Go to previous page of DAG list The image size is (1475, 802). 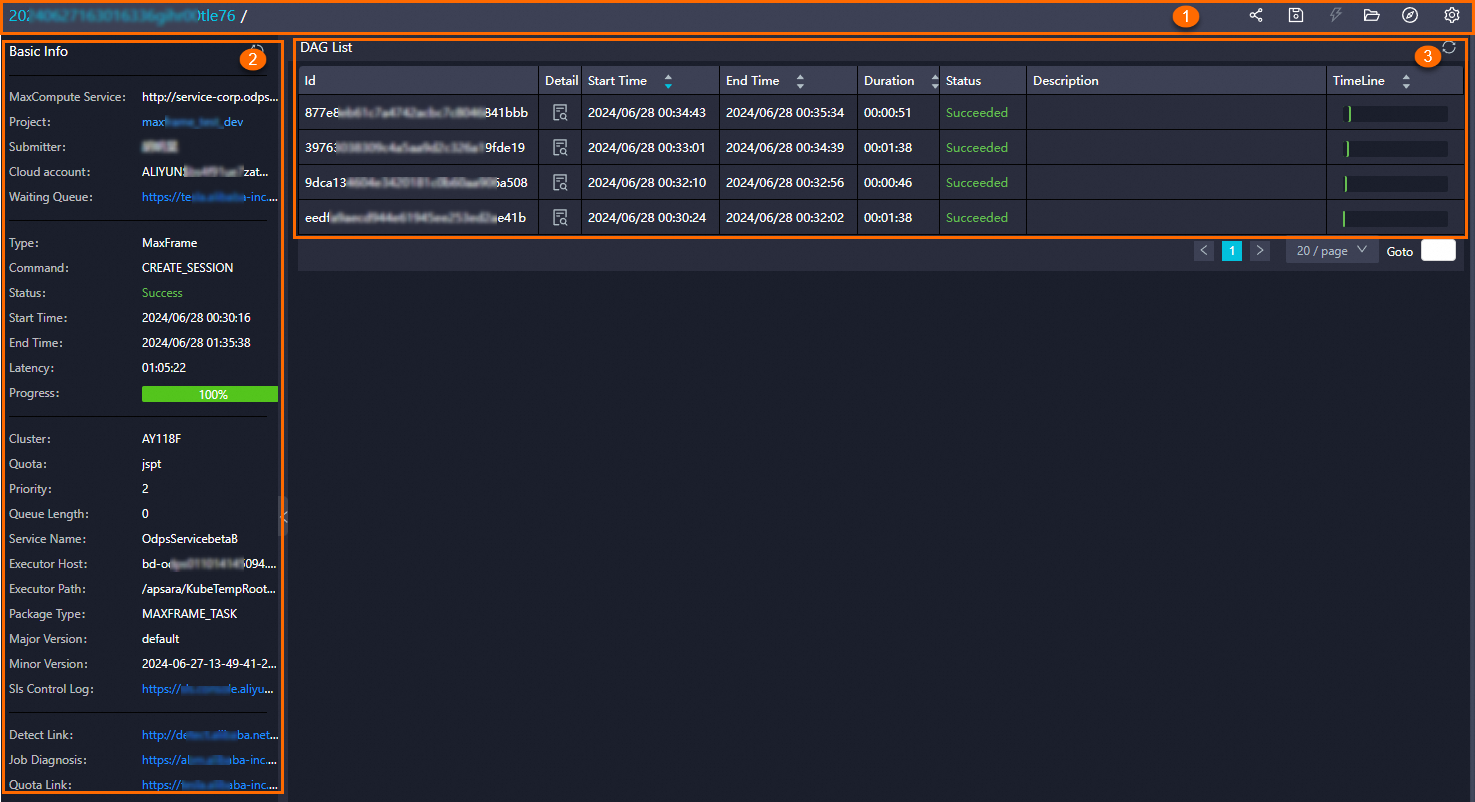coord(1204,251)
